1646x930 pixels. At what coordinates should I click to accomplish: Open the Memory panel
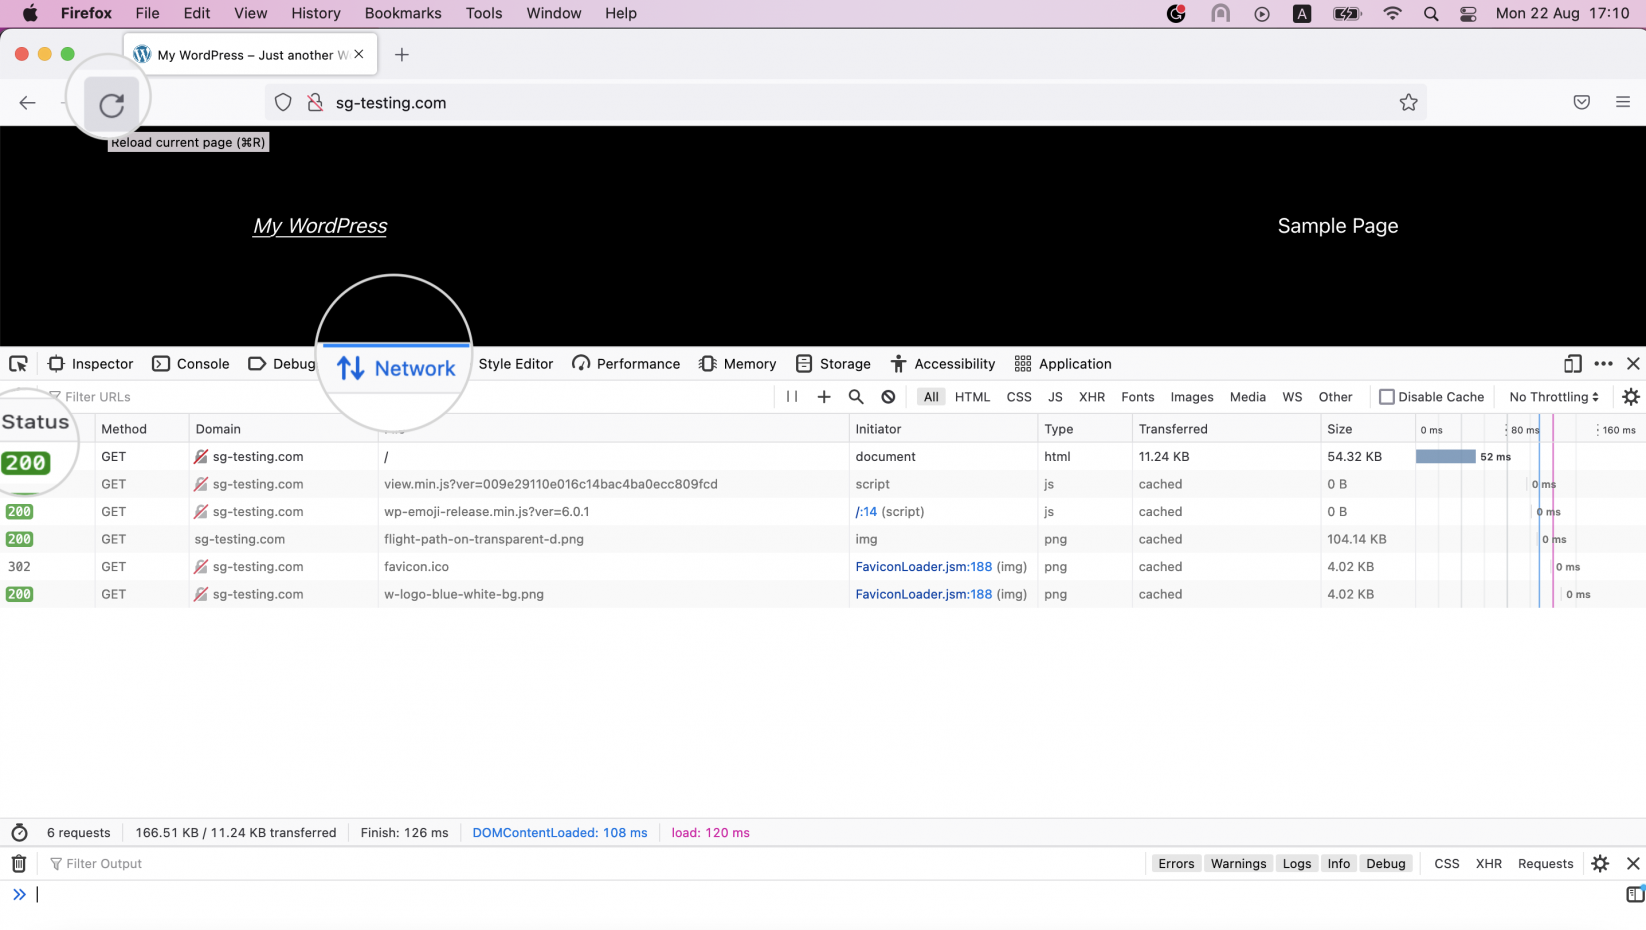click(738, 364)
